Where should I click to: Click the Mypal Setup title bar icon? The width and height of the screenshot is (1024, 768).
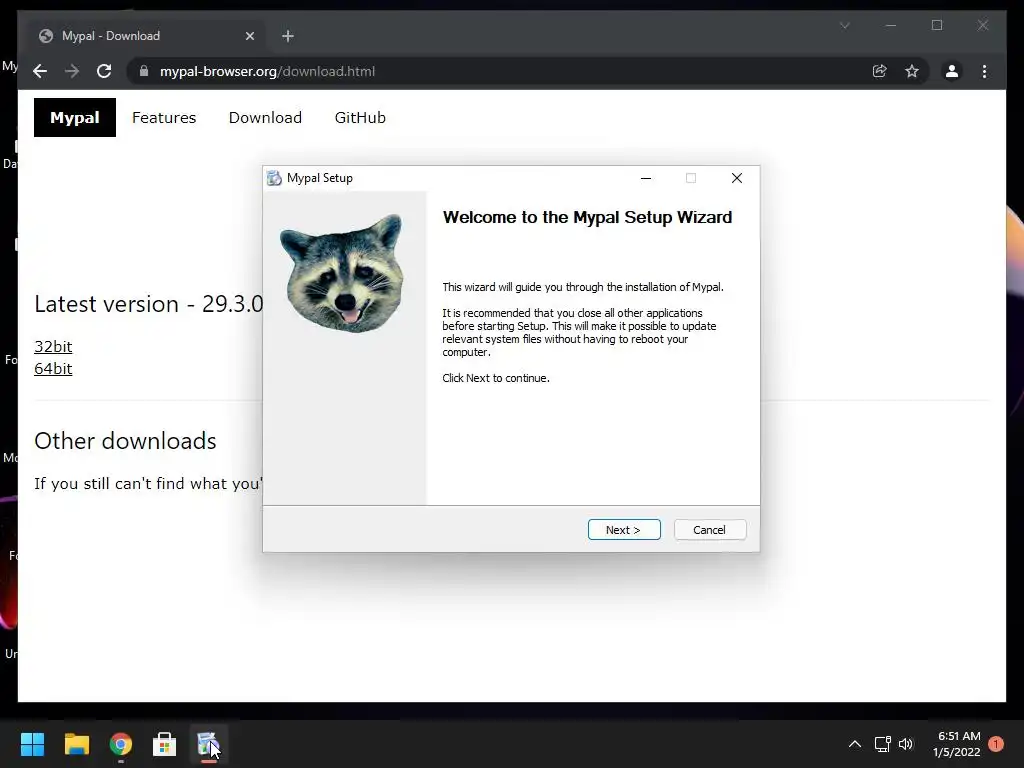pos(274,178)
